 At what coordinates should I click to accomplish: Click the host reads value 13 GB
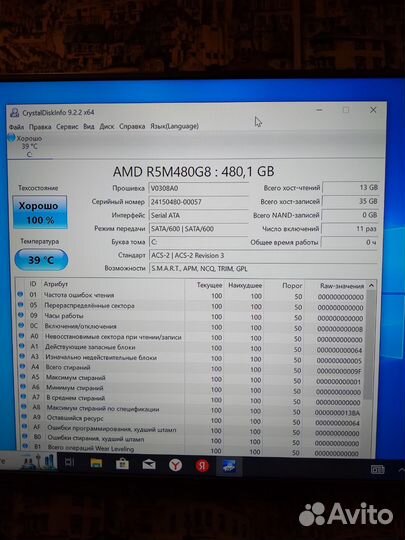click(x=351, y=188)
